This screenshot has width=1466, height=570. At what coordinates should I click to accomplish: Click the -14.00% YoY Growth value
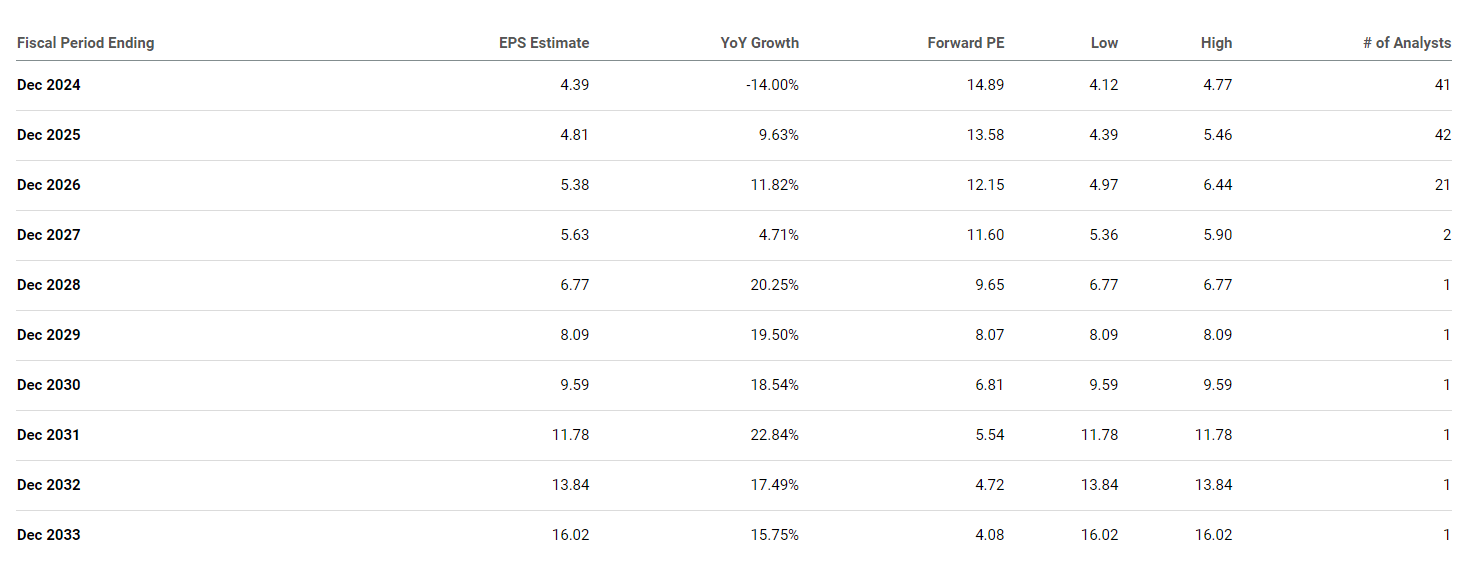point(772,85)
